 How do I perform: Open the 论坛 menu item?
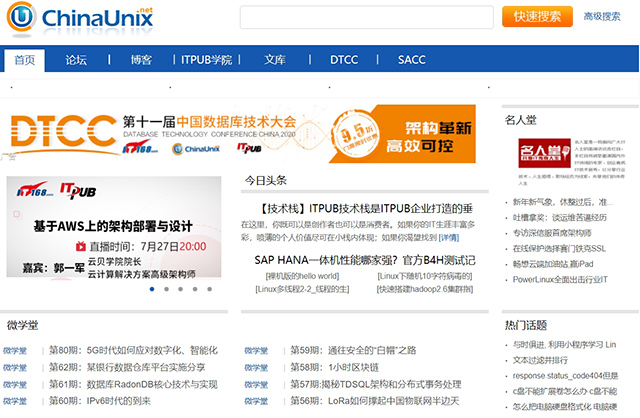[x=76, y=60]
